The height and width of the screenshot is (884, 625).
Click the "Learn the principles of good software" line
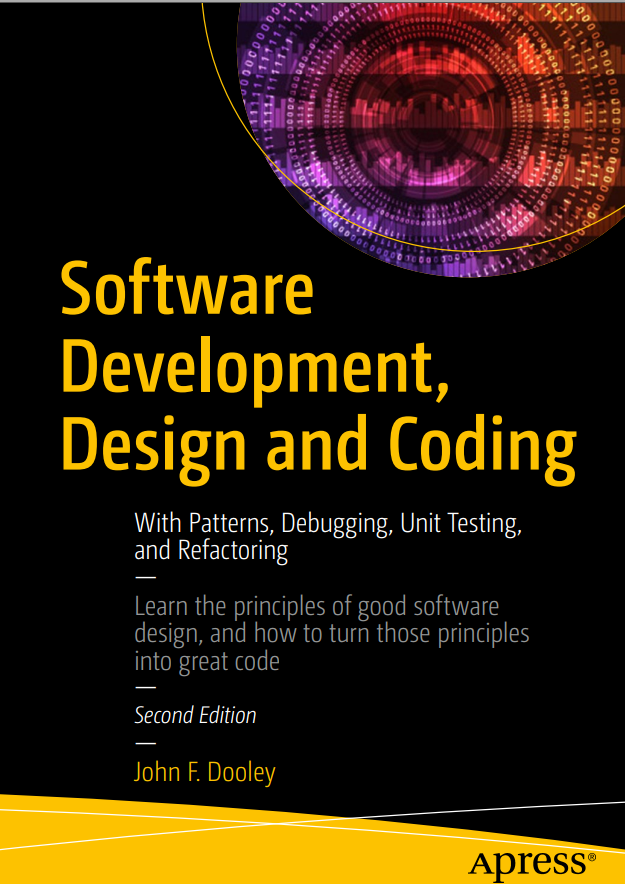coord(316,606)
